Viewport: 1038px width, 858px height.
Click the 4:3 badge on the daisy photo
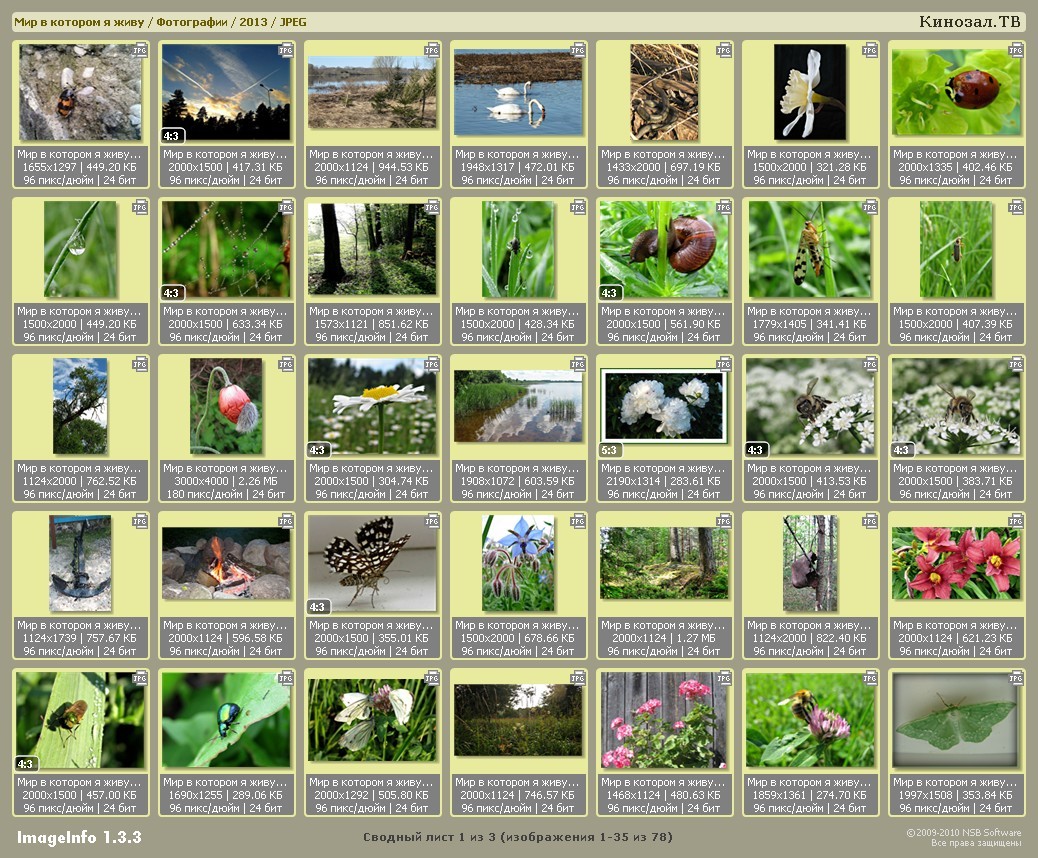tap(318, 450)
